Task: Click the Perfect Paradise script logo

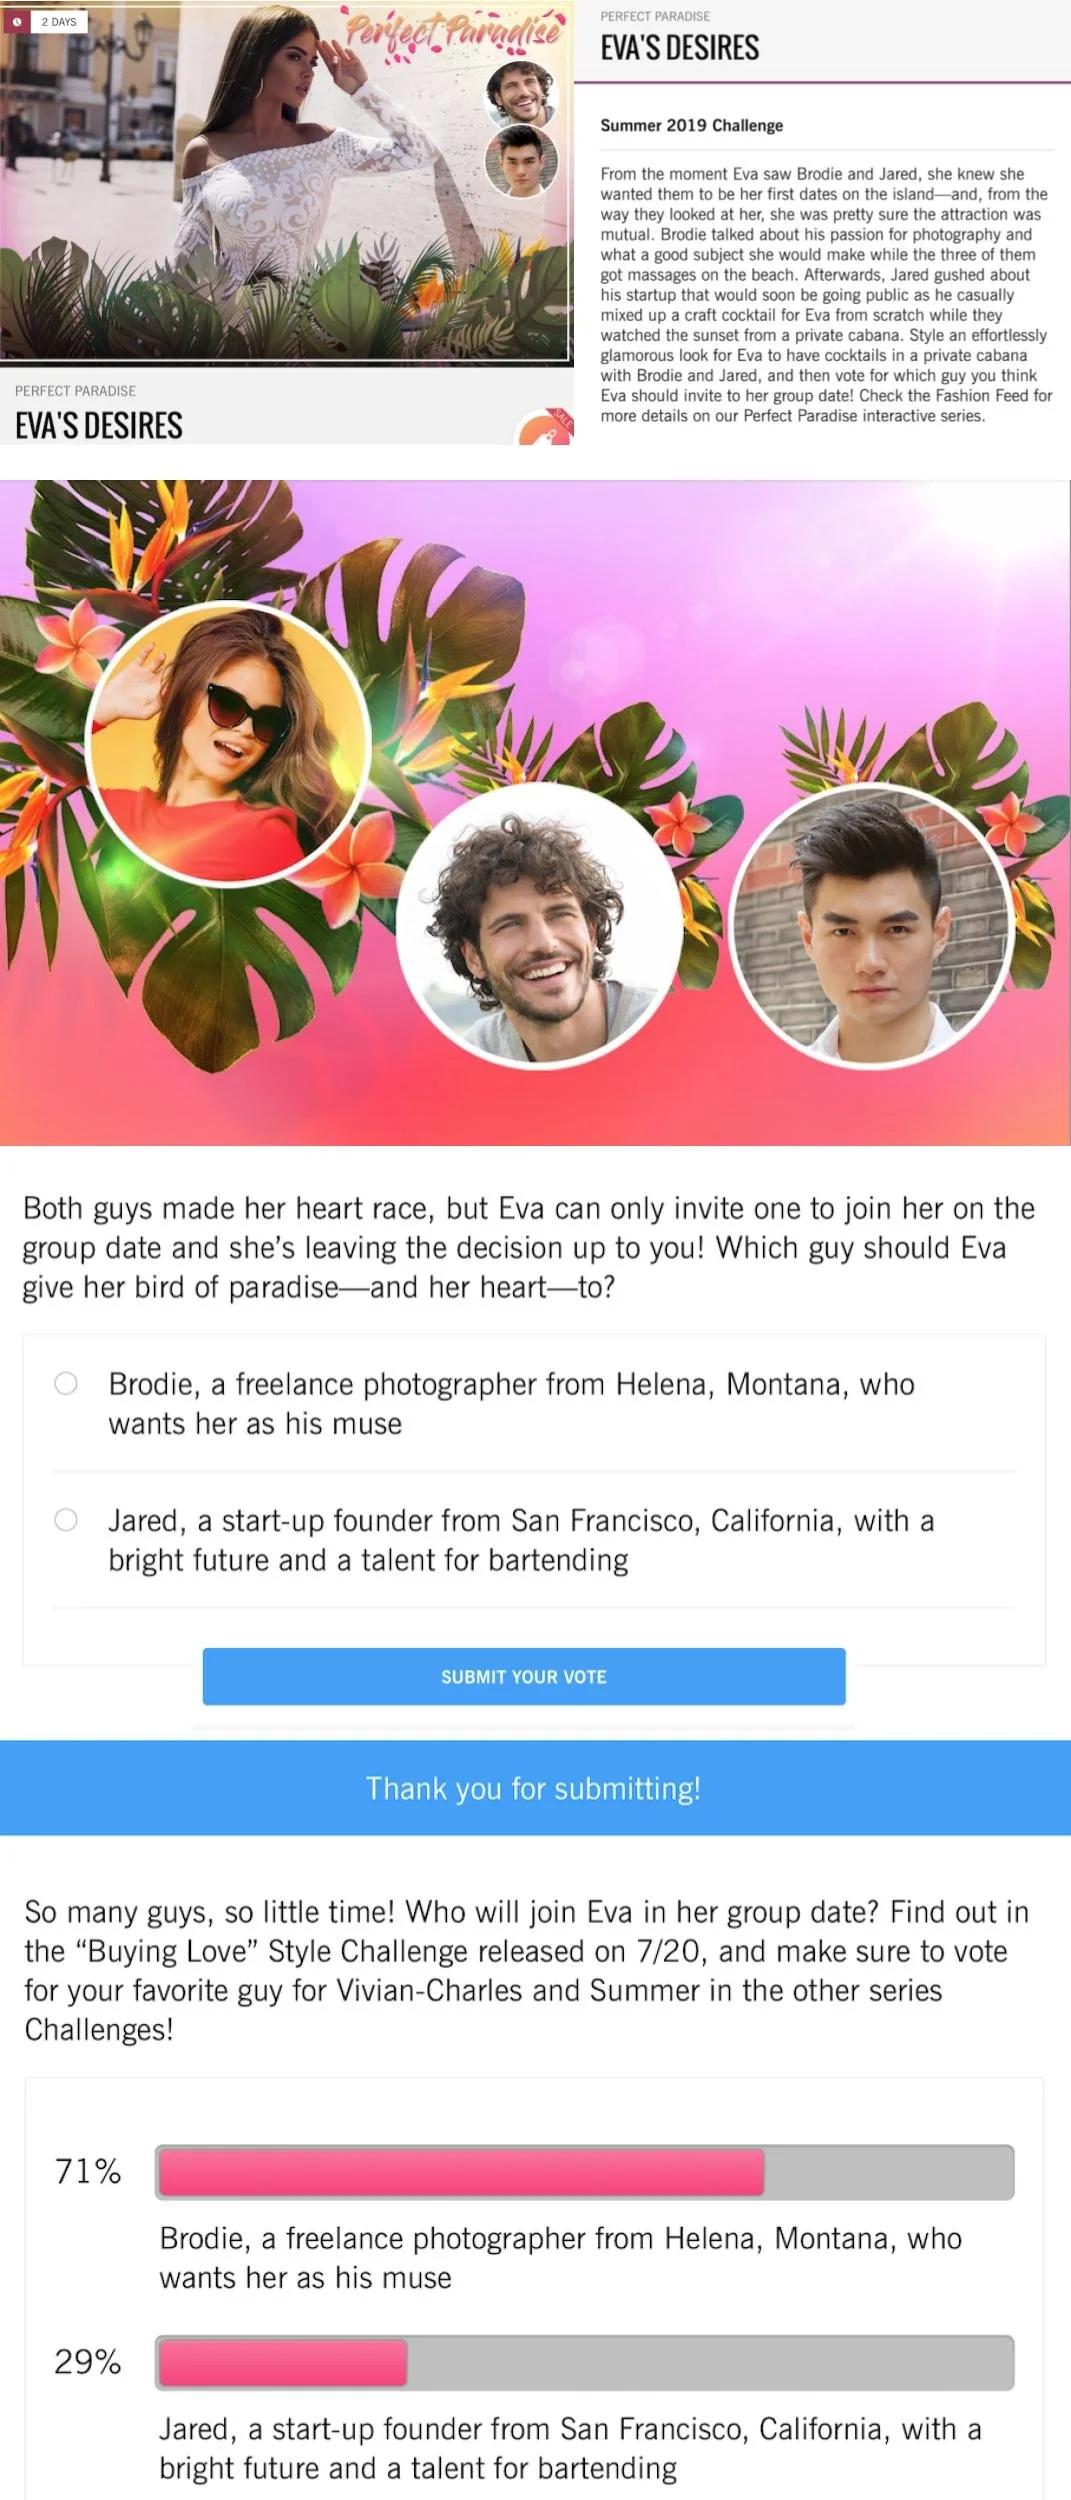Action: (453, 33)
